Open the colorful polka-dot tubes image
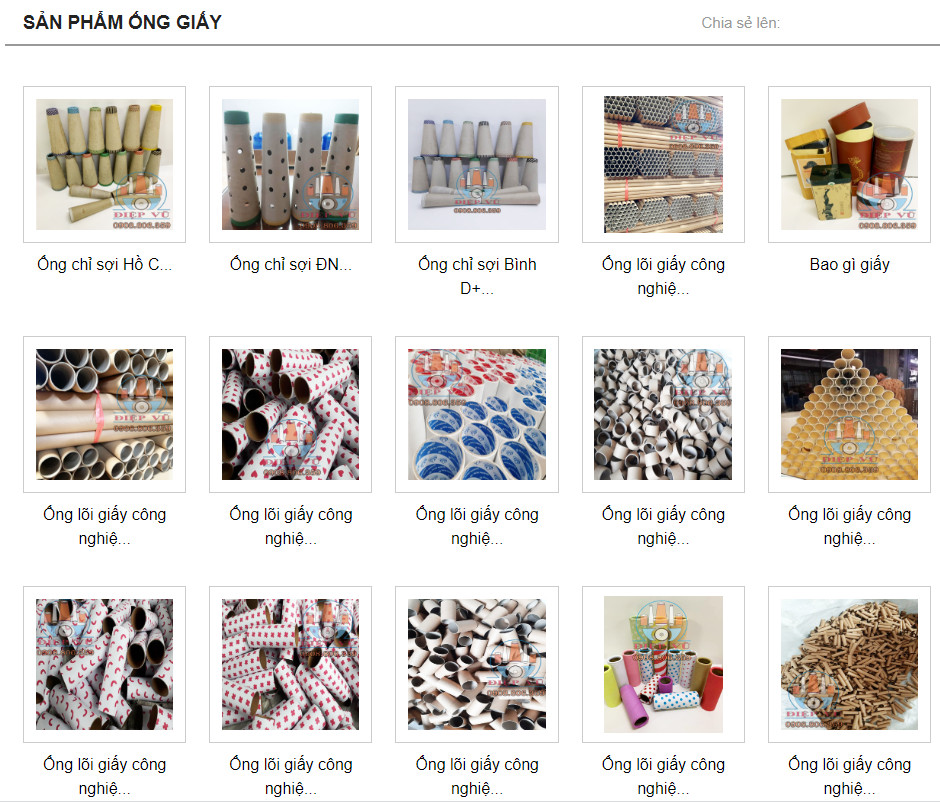Image resolution: width=940 pixels, height=802 pixels. pos(663,664)
